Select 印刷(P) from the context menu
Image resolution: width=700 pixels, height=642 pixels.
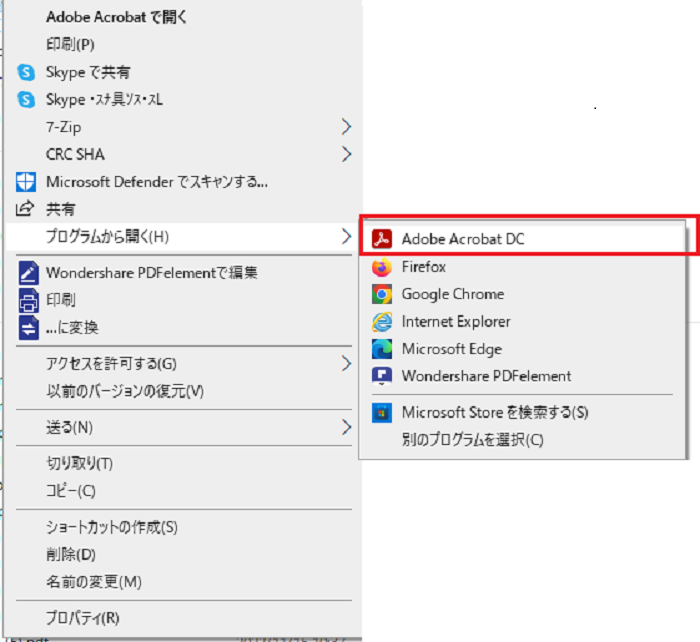(x=71, y=44)
